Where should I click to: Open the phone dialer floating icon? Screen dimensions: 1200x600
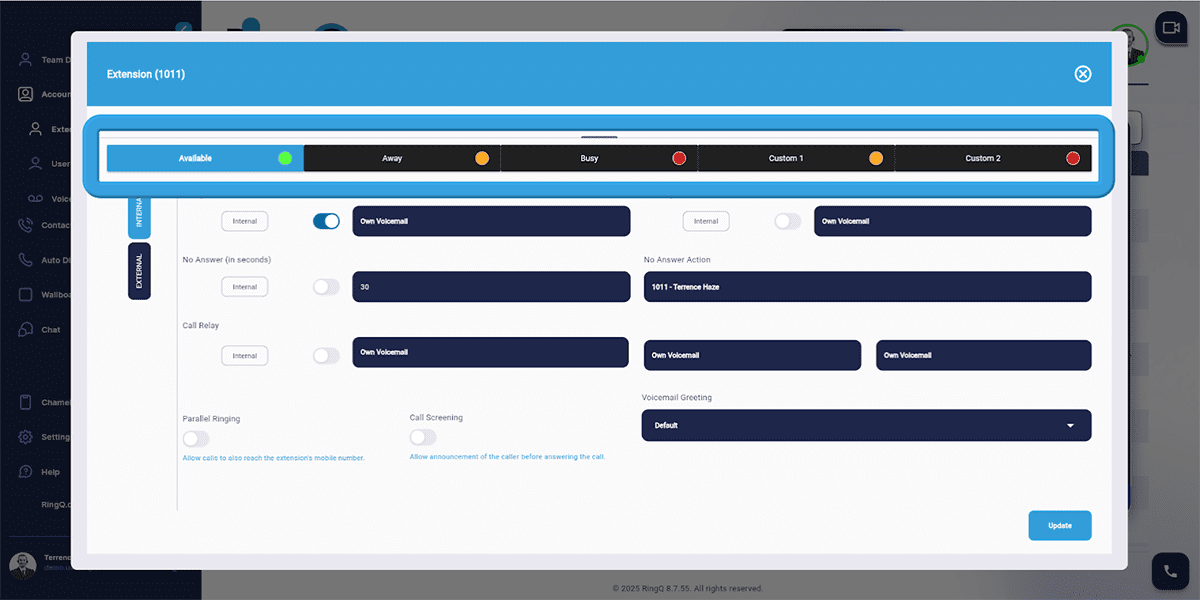[x=1169, y=571]
